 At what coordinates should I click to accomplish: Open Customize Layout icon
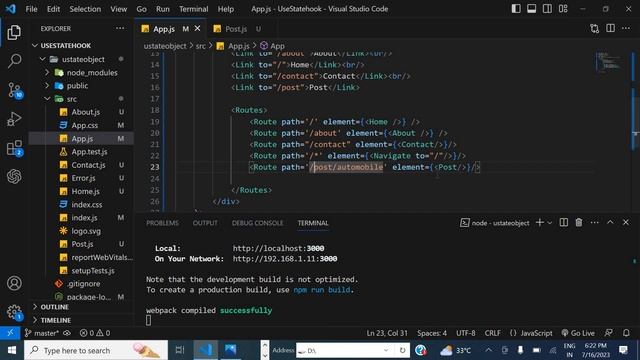click(x=563, y=9)
